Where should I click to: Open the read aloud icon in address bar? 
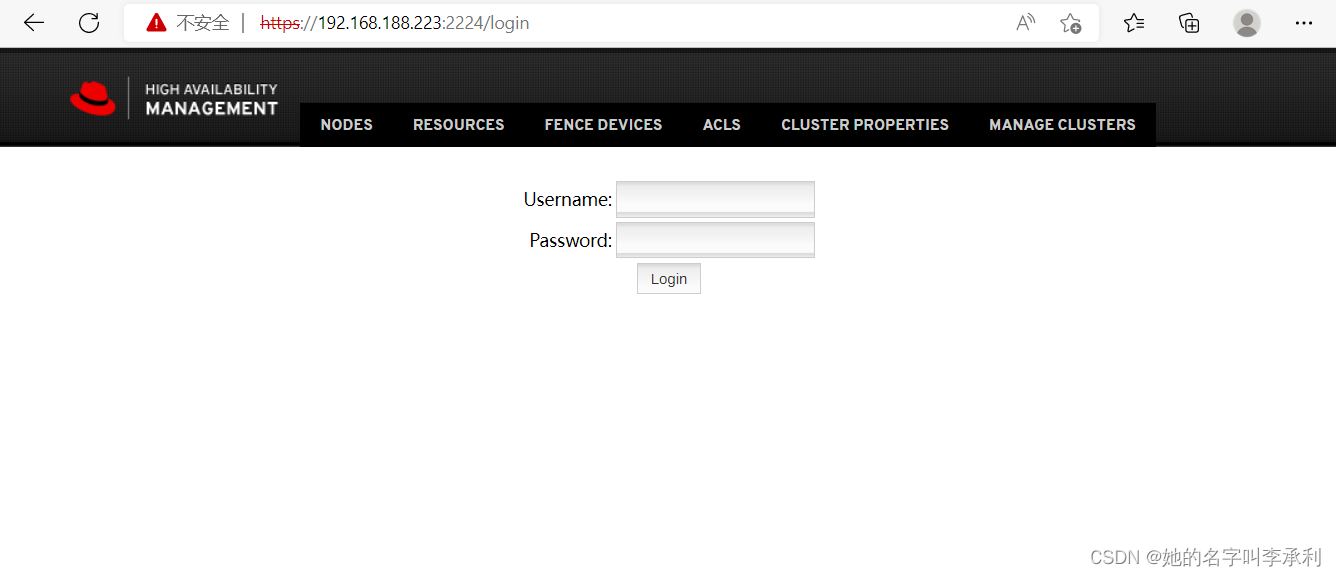click(1025, 23)
